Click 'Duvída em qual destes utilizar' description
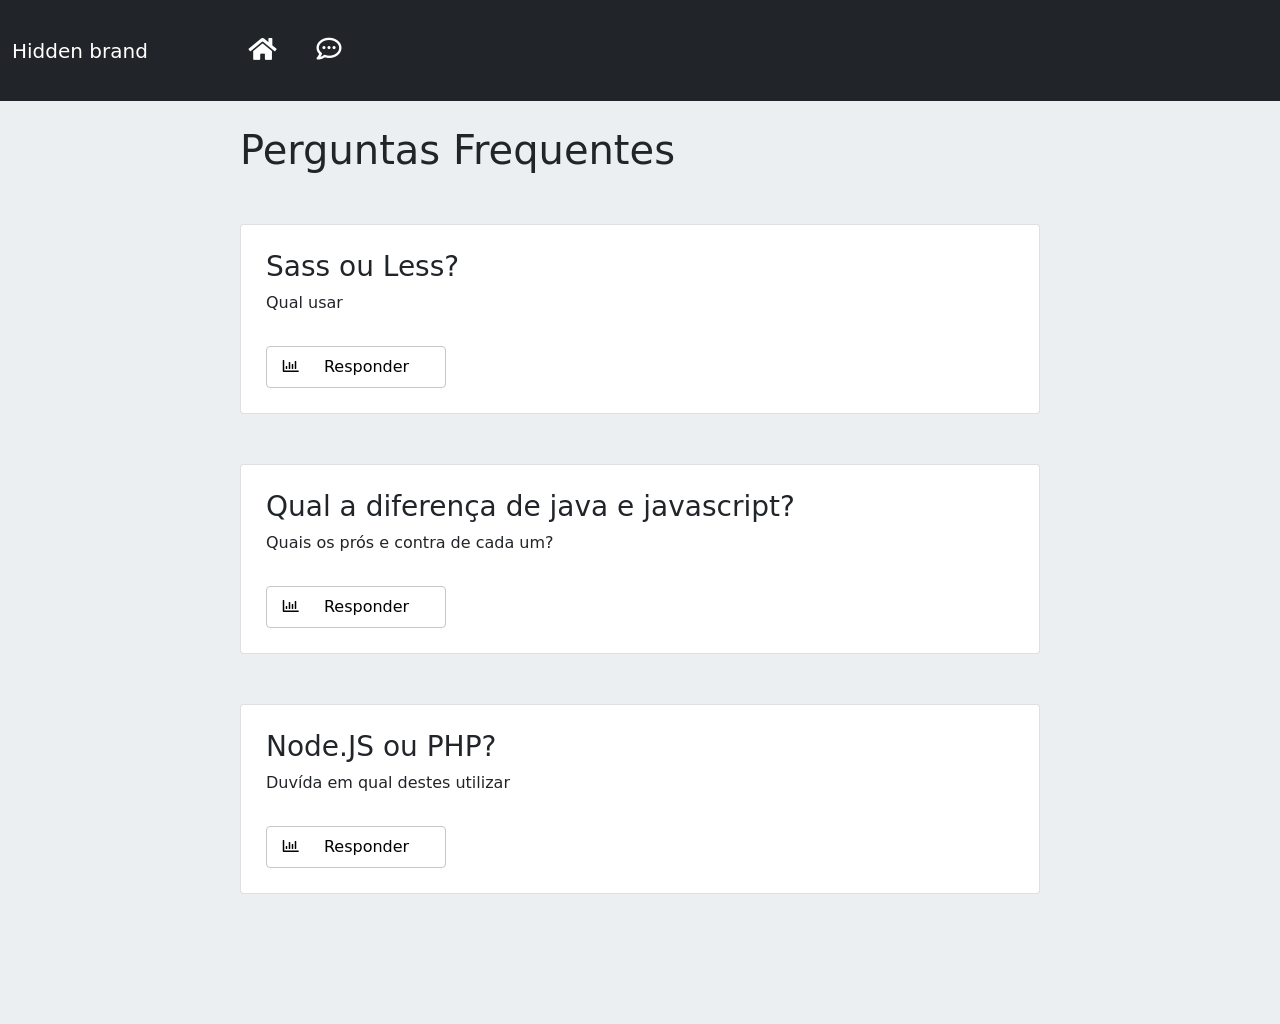Image resolution: width=1280 pixels, height=1024 pixels. coord(388,782)
